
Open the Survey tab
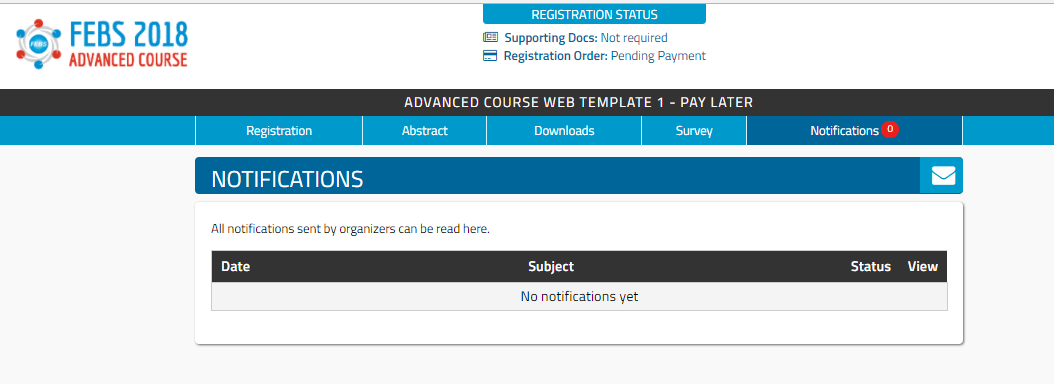click(694, 130)
